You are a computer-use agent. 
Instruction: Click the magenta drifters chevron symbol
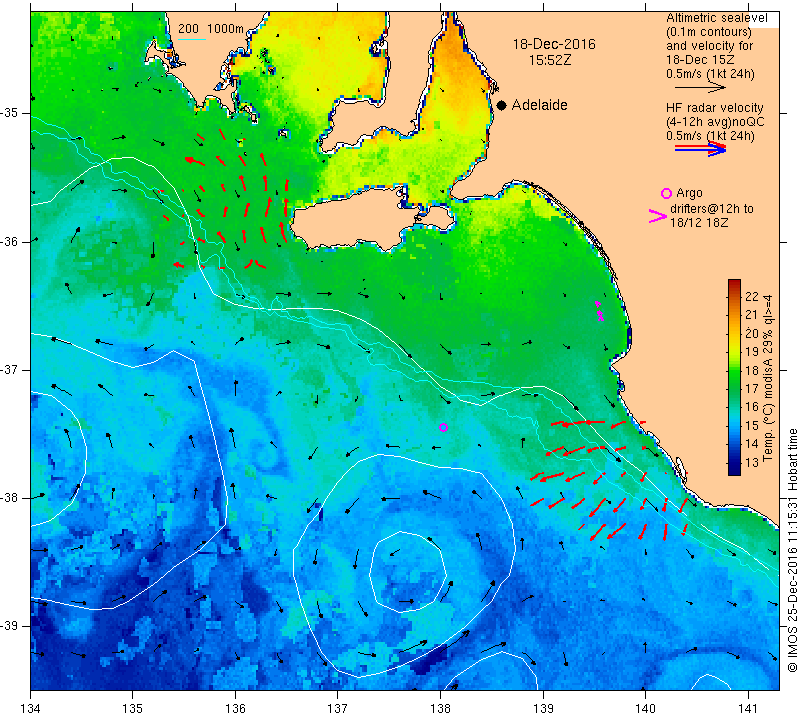tap(658, 216)
